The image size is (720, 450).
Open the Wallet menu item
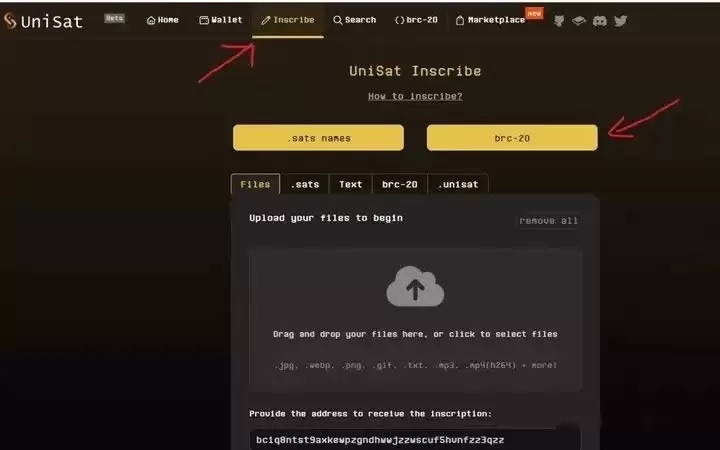tap(221, 20)
